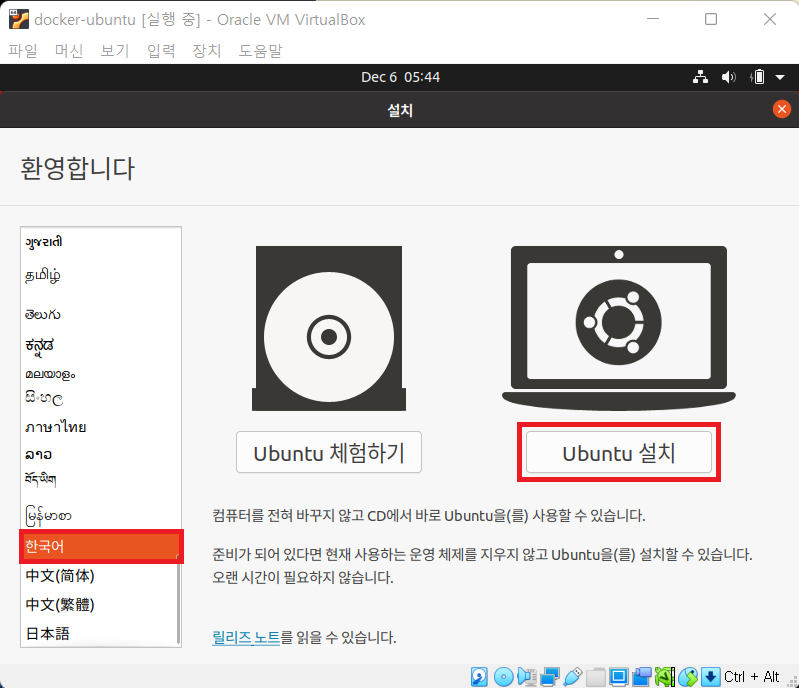Open the 입력 menu
The image size is (799, 688).
coord(161,50)
